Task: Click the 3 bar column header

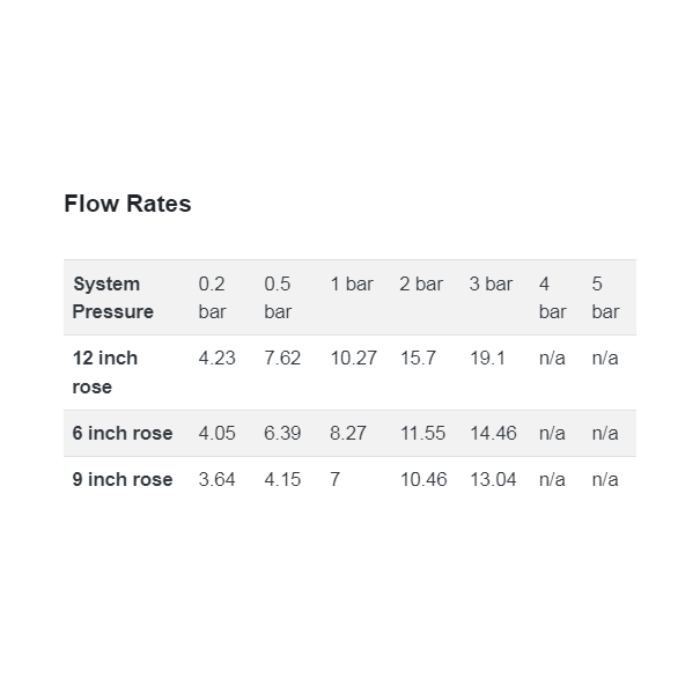Action: [x=491, y=284]
